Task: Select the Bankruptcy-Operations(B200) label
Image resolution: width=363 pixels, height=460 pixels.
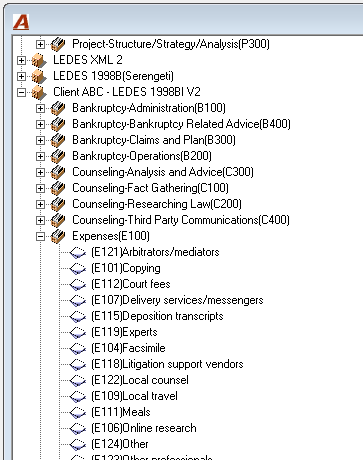Action: (x=142, y=156)
